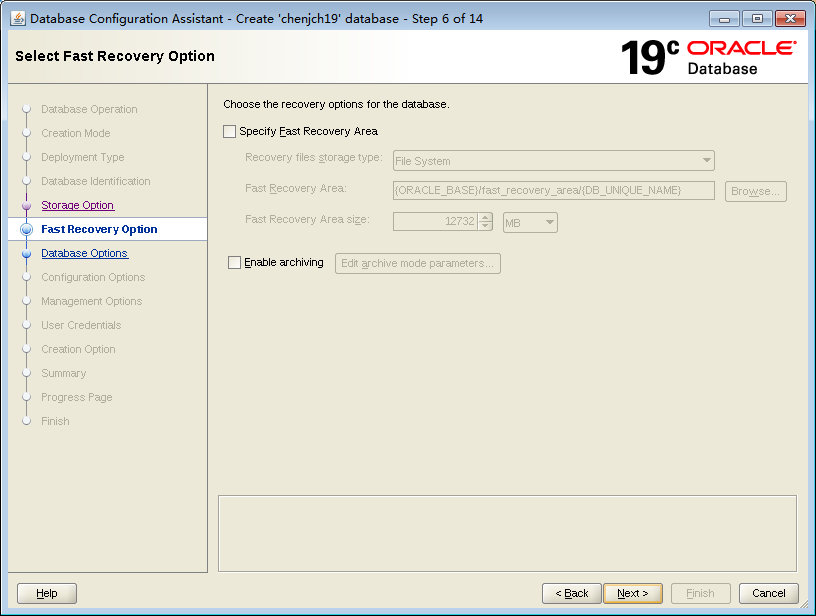Click the Fast Recovery Option step indicator dot
The width and height of the screenshot is (816, 616).
click(x=25, y=229)
